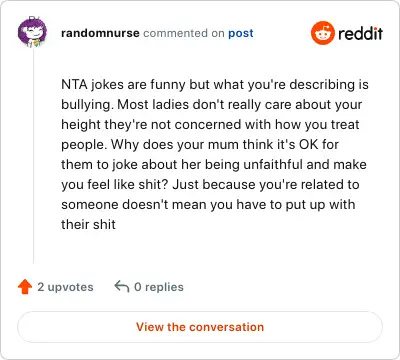400x360 pixels.
Task: Click the comment line starting with "bullying."
Action: tap(211, 105)
